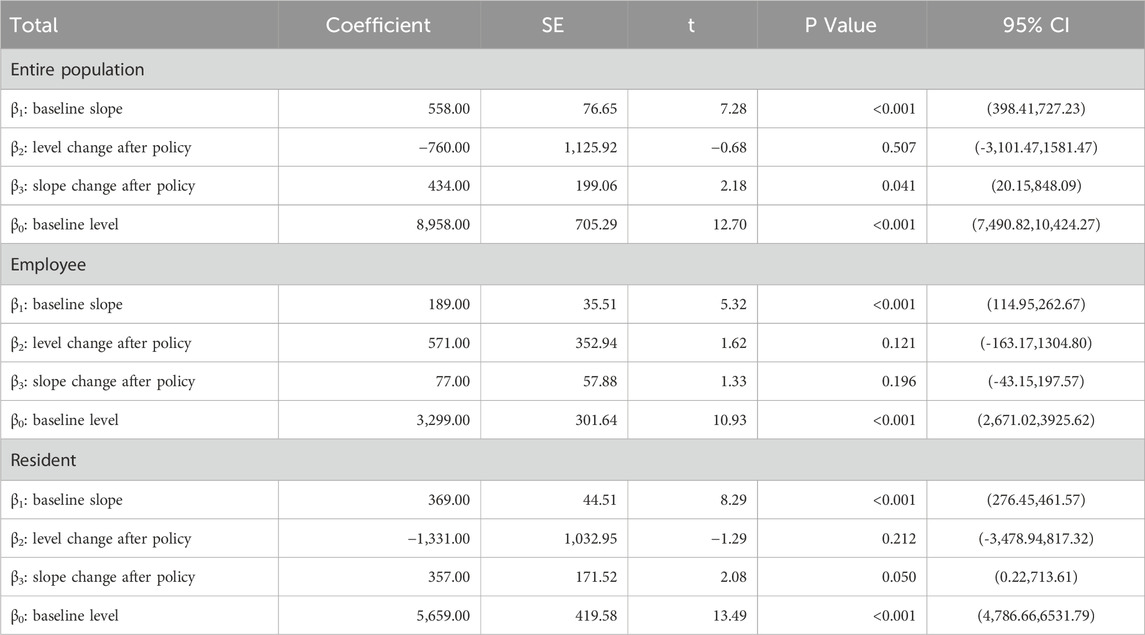Select the Entire population section row
The height and width of the screenshot is (635, 1145).
tap(572, 69)
